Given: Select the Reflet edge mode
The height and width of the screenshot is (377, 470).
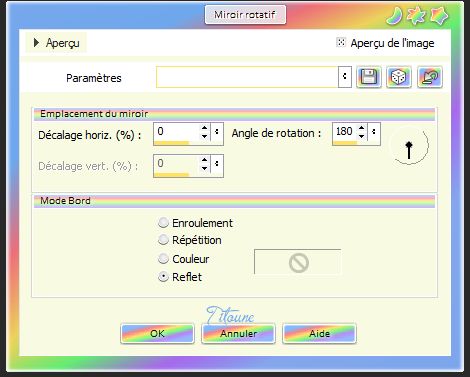Looking at the screenshot, I should (163, 277).
